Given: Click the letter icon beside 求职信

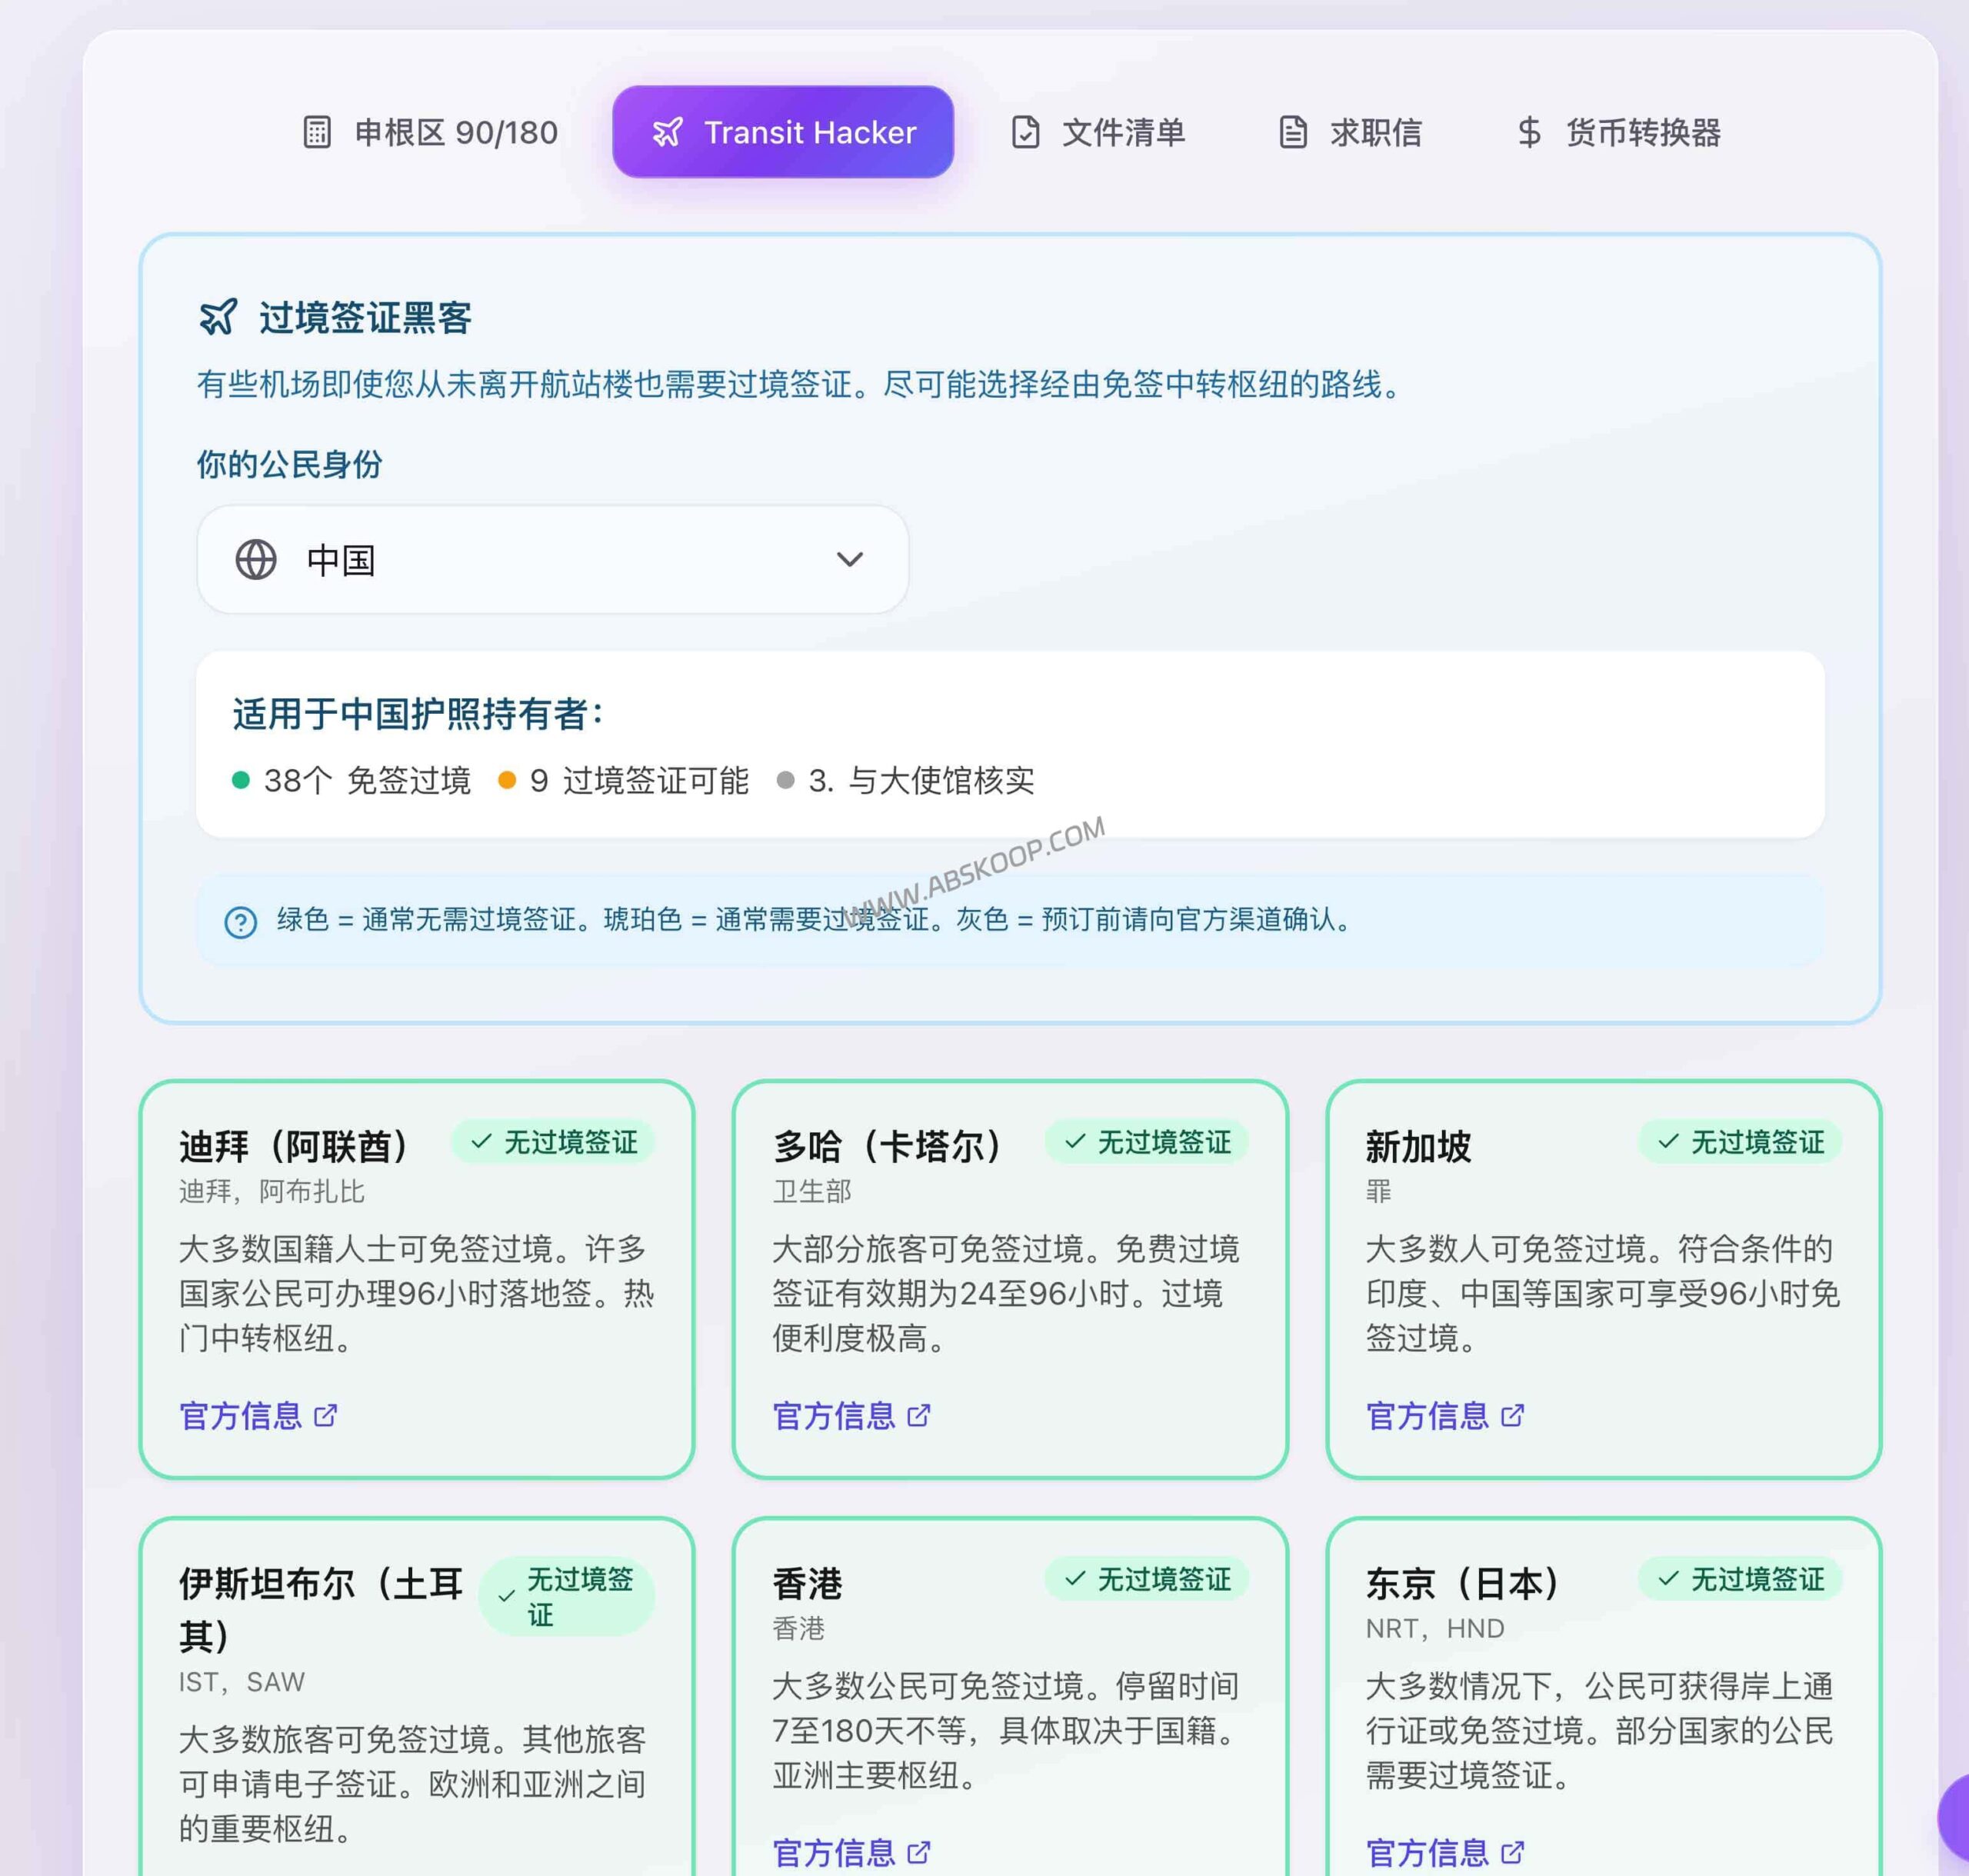Looking at the screenshot, I should (1293, 131).
